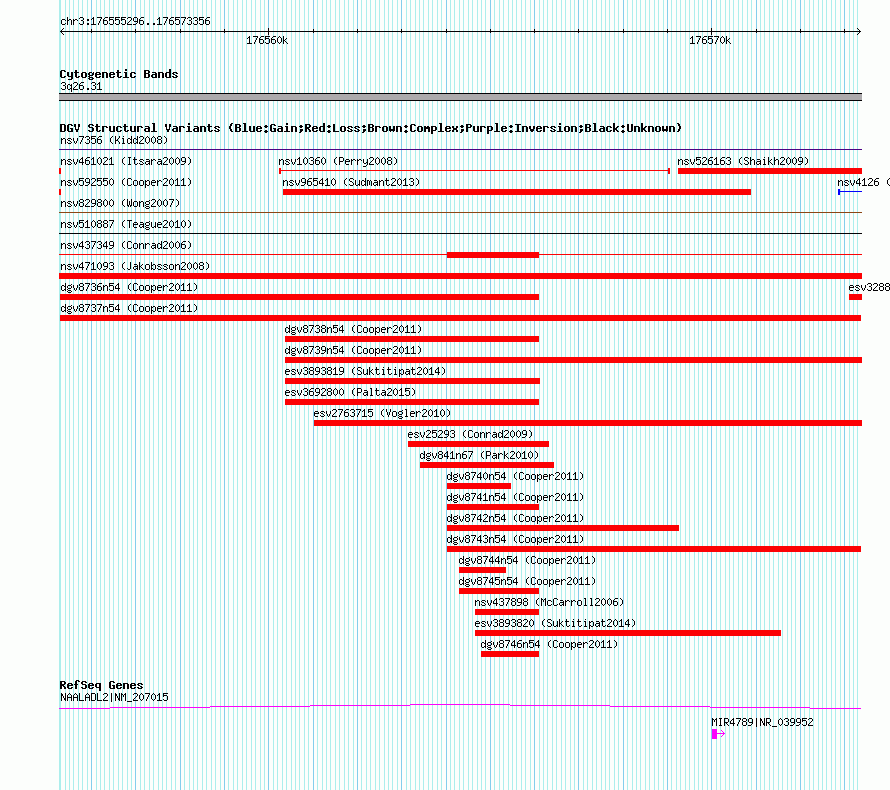Click the red bar under nsv437898
Viewport: 890px width, 790px height.
(507, 612)
